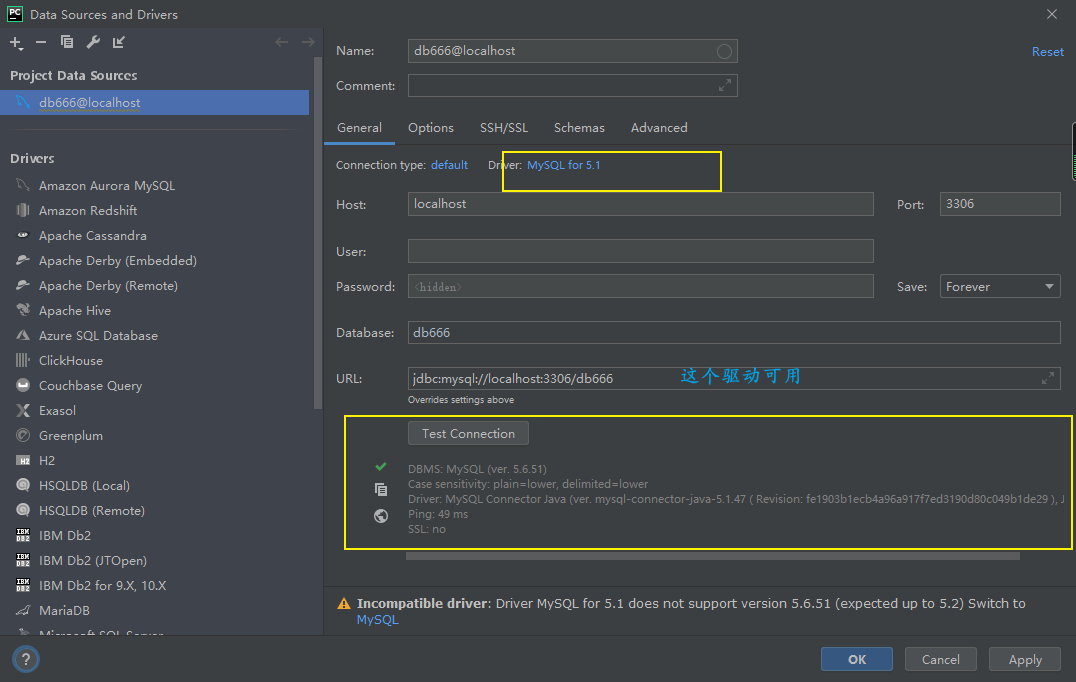Image resolution: width=1076 pixels, height=682 pixels.
Task: Open the SSH/SSL tab
Action: point(504,128)
